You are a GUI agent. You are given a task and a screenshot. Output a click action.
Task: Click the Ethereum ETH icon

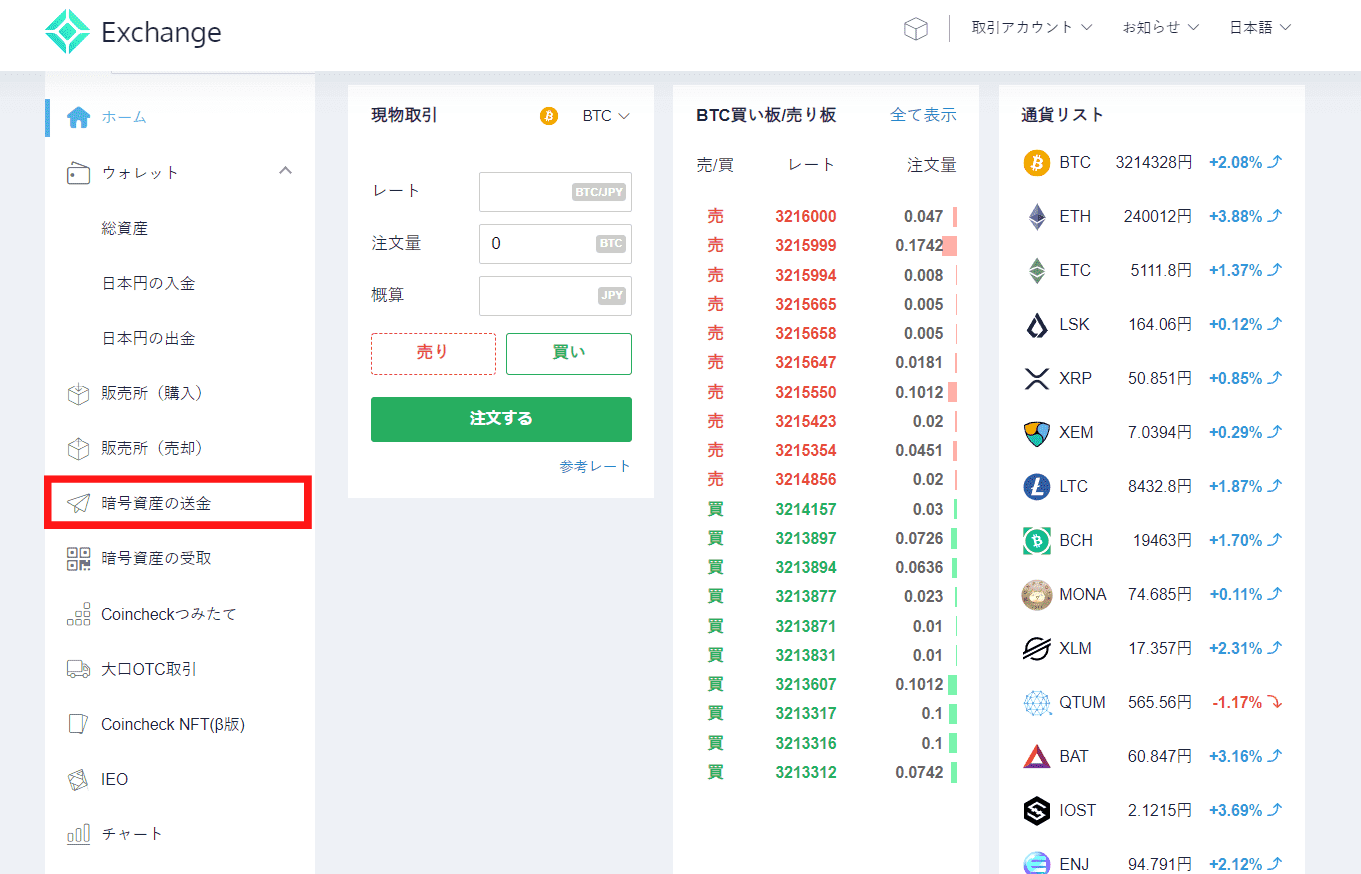click(1037, 216)
